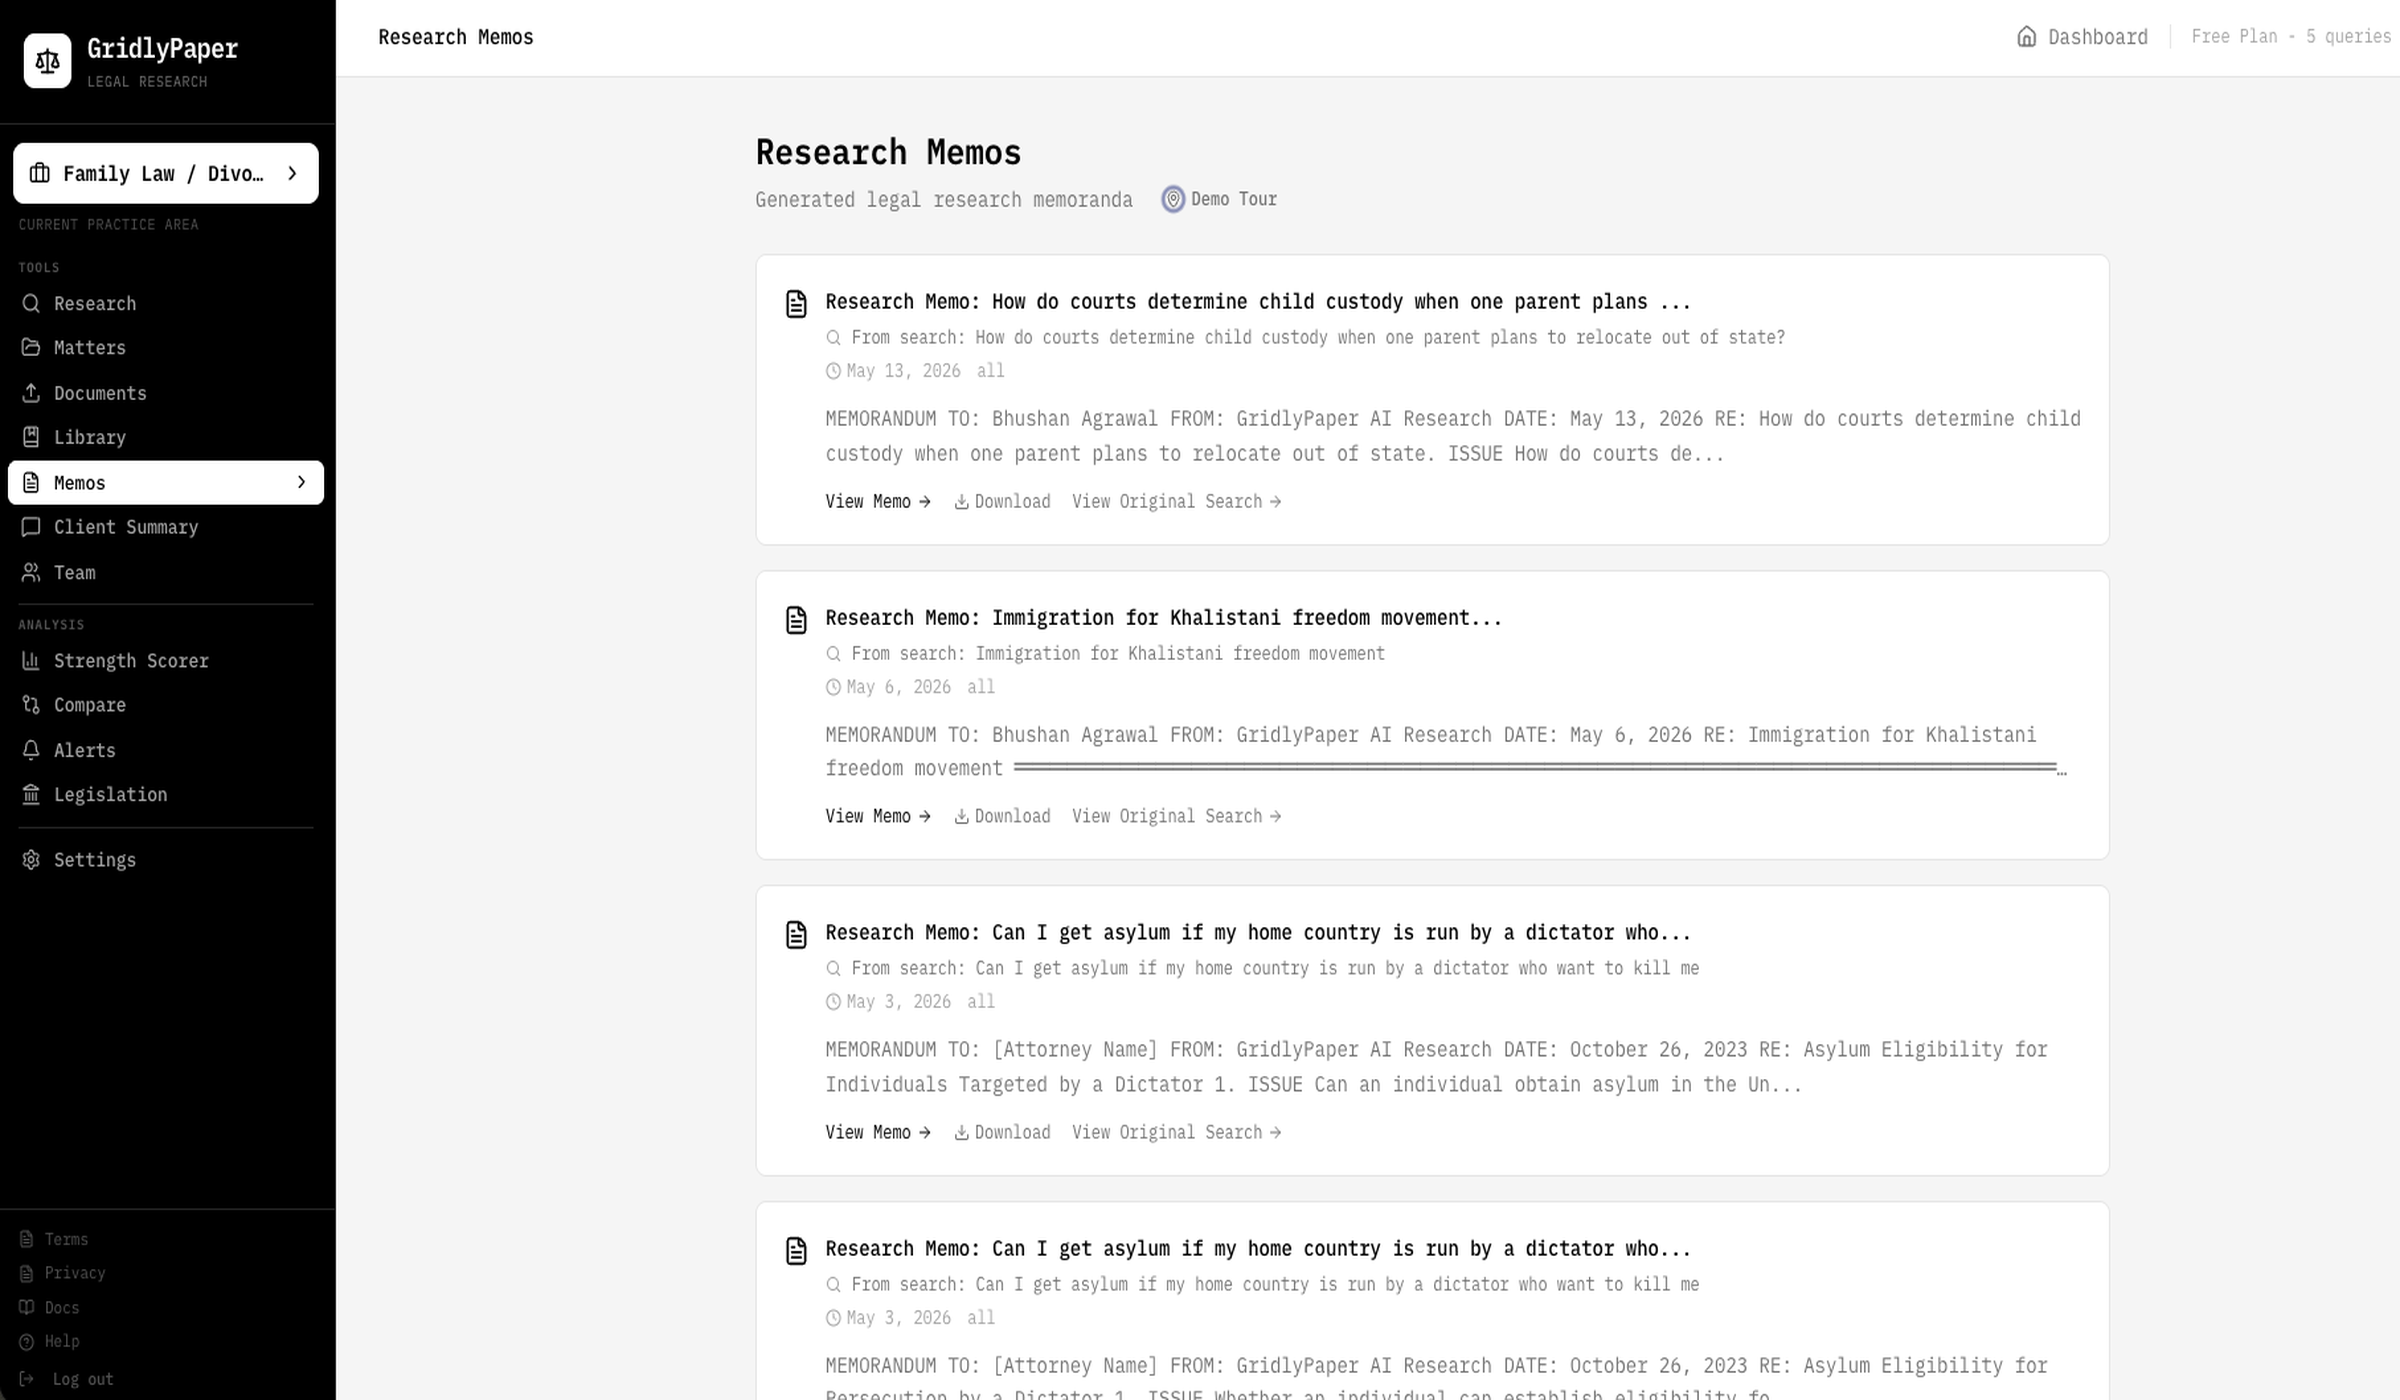Screen dimensions: 2400x1400
Task: Open the Research search icon in sidebar
Action: point(31,303)
